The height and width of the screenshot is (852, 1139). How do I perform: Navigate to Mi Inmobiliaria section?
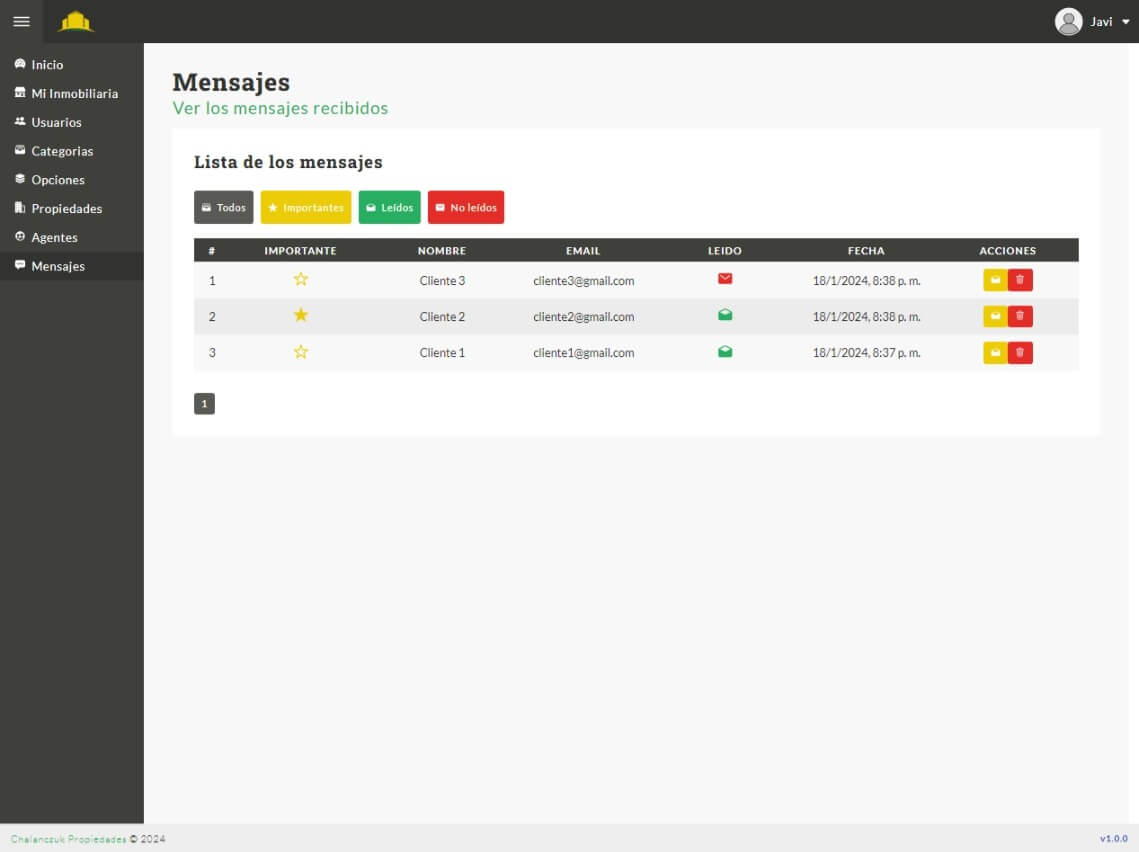(74, 94)
